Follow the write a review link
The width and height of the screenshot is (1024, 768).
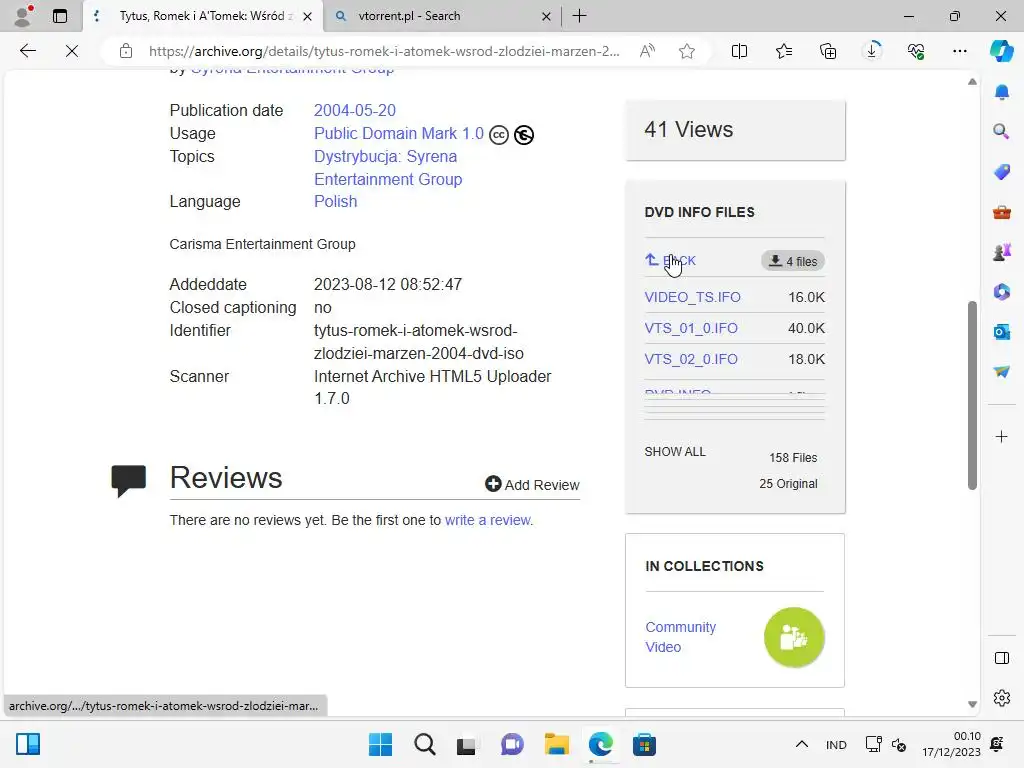[x=488, y=520]
